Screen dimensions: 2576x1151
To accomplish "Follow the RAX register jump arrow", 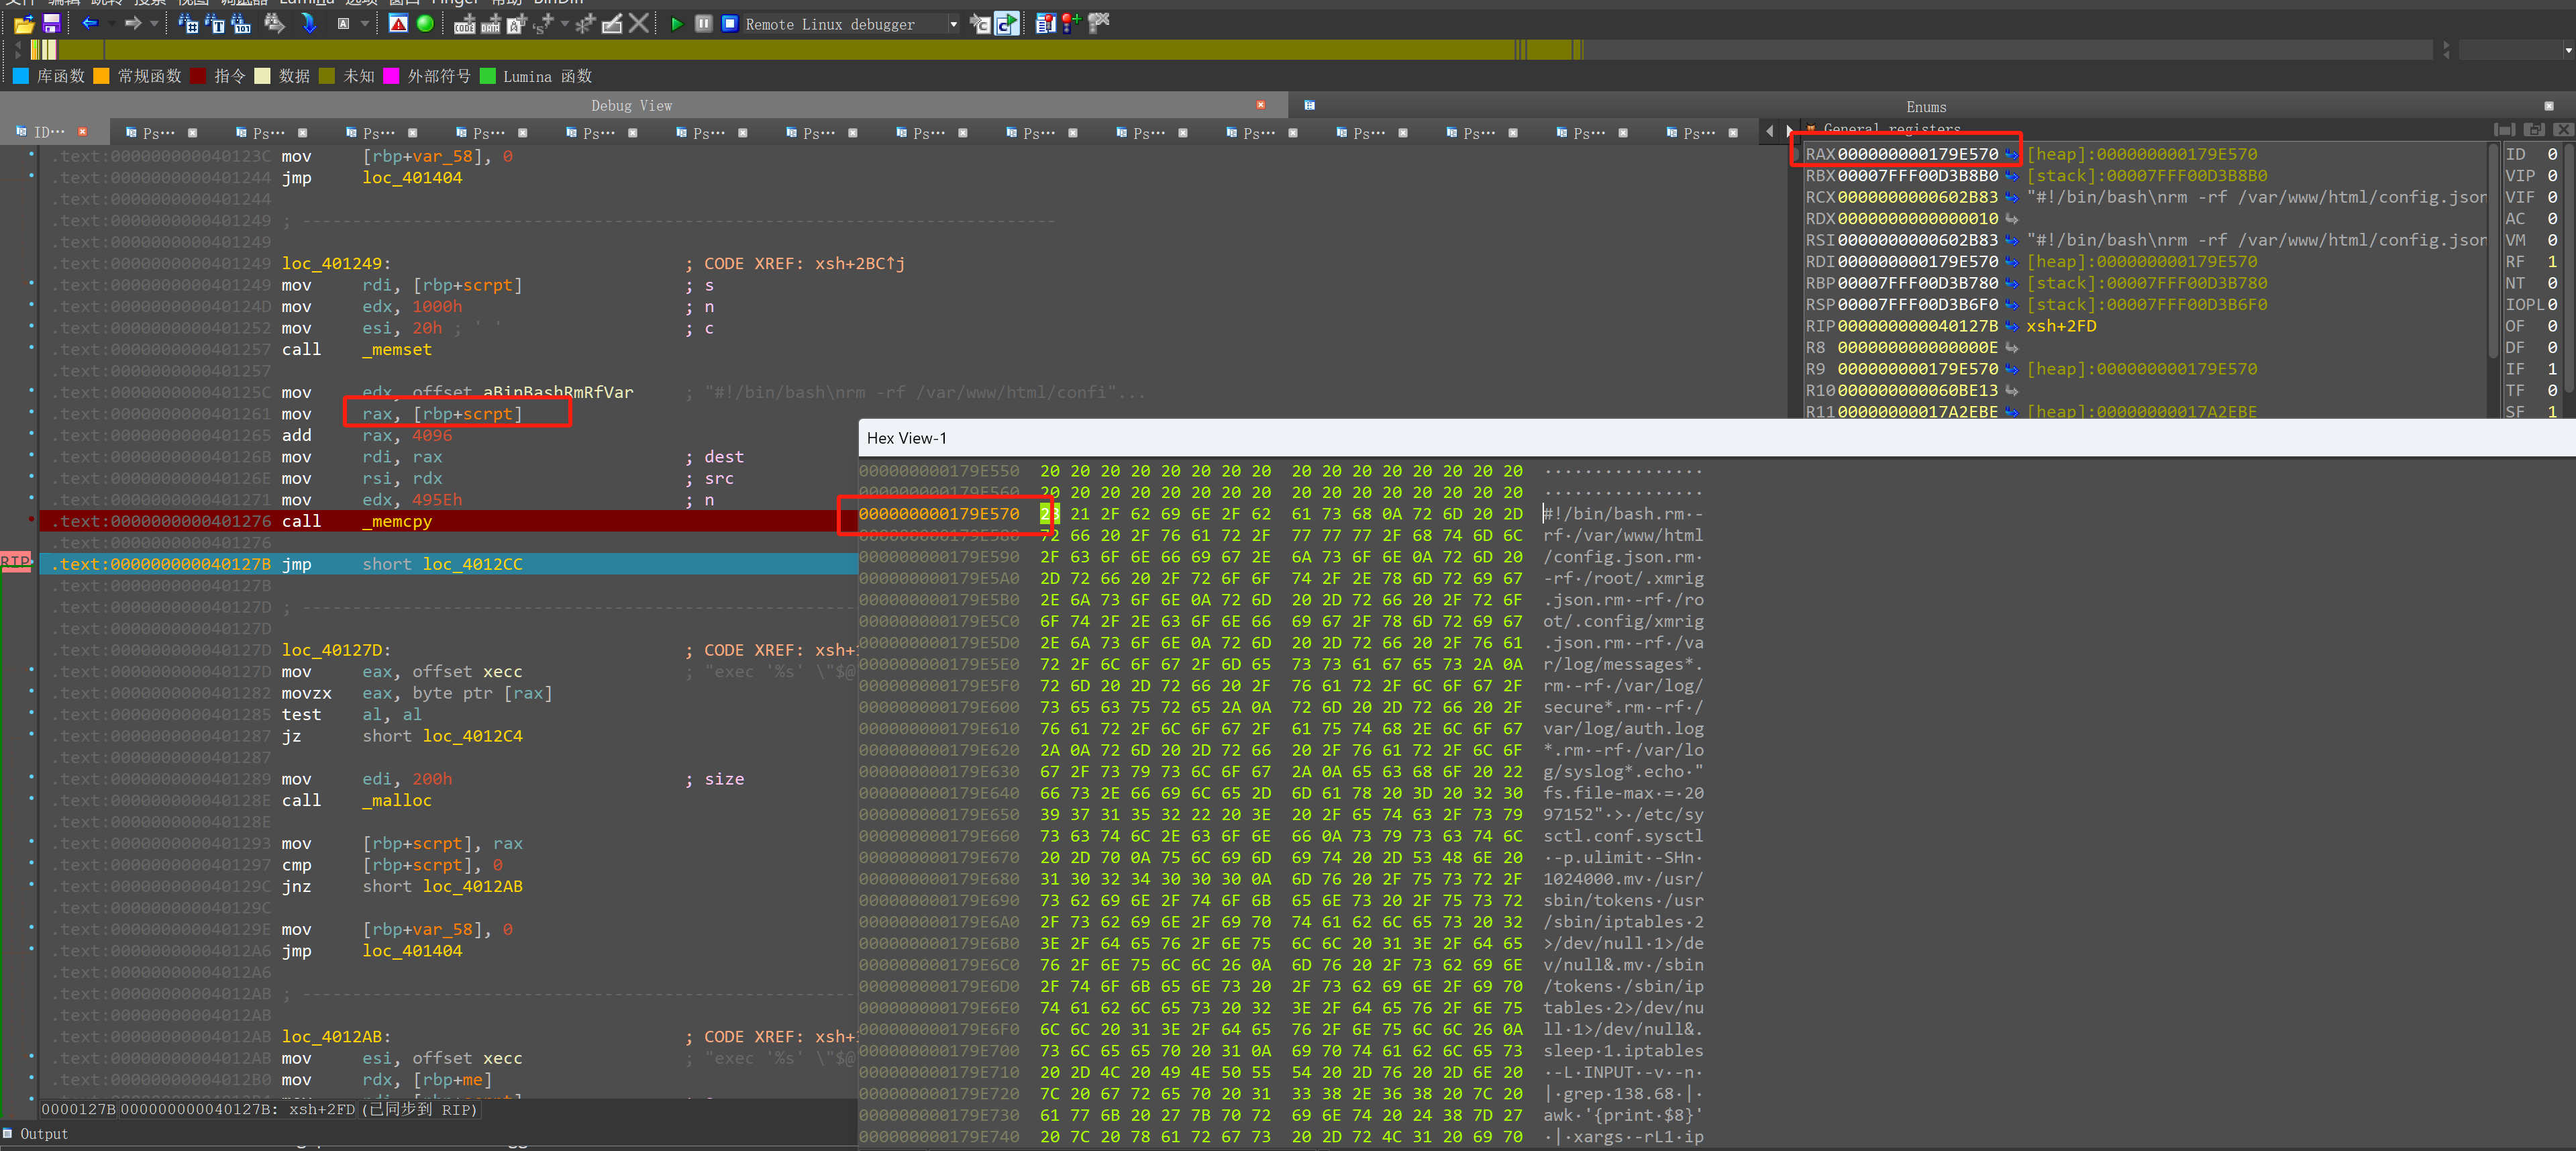I will 2011,154.
